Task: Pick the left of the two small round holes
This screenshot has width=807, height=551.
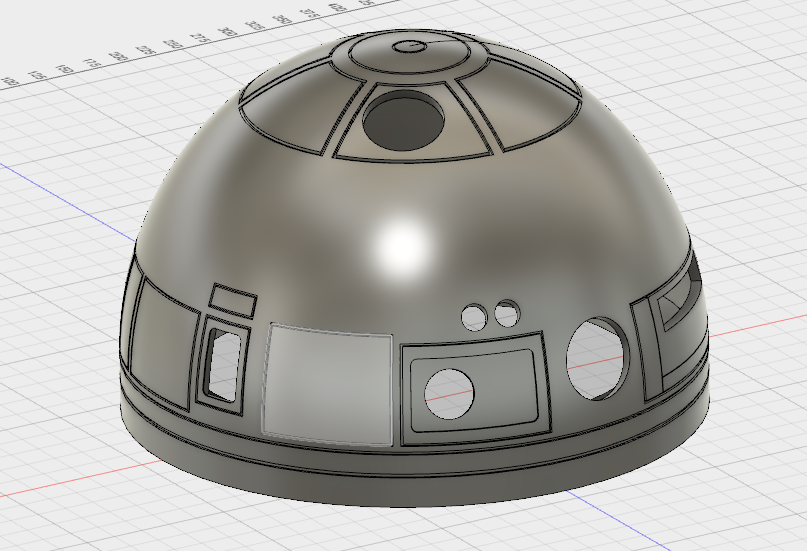Action: (475, 316)
